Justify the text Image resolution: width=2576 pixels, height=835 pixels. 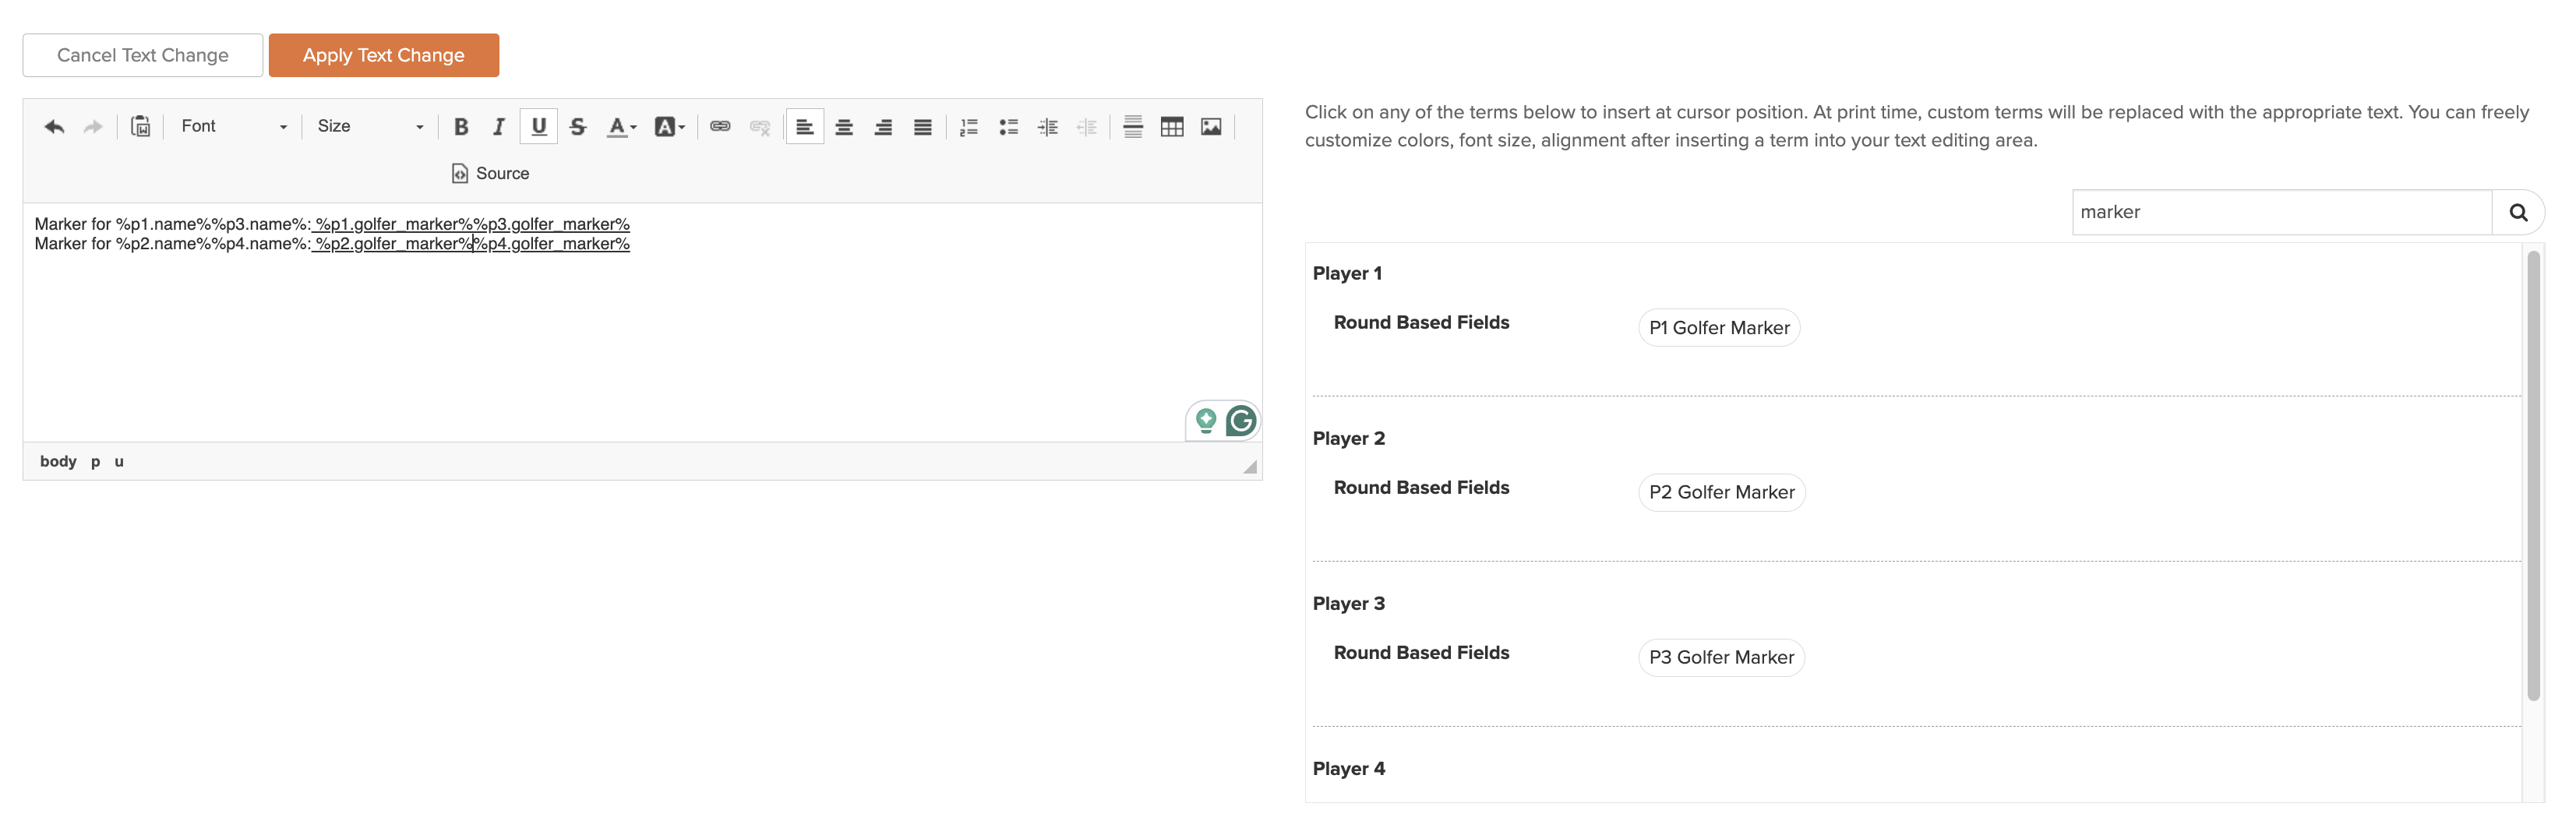pyautogui.click(x=923, y=126)
